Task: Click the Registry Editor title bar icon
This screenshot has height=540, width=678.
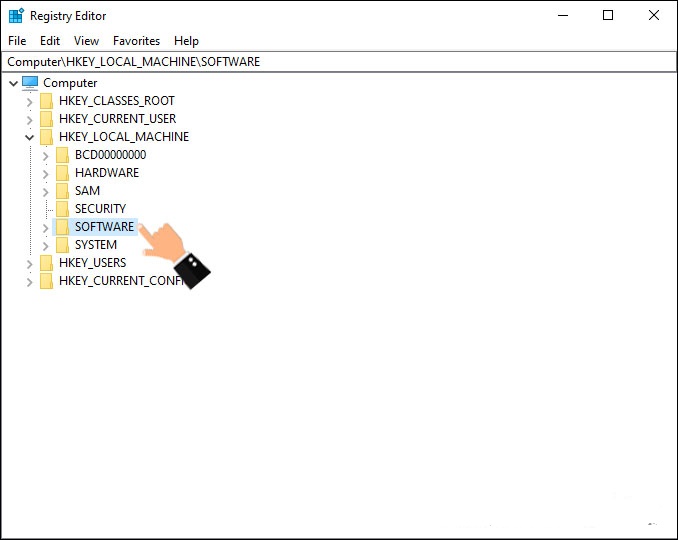Action: [x=16, y=16]
